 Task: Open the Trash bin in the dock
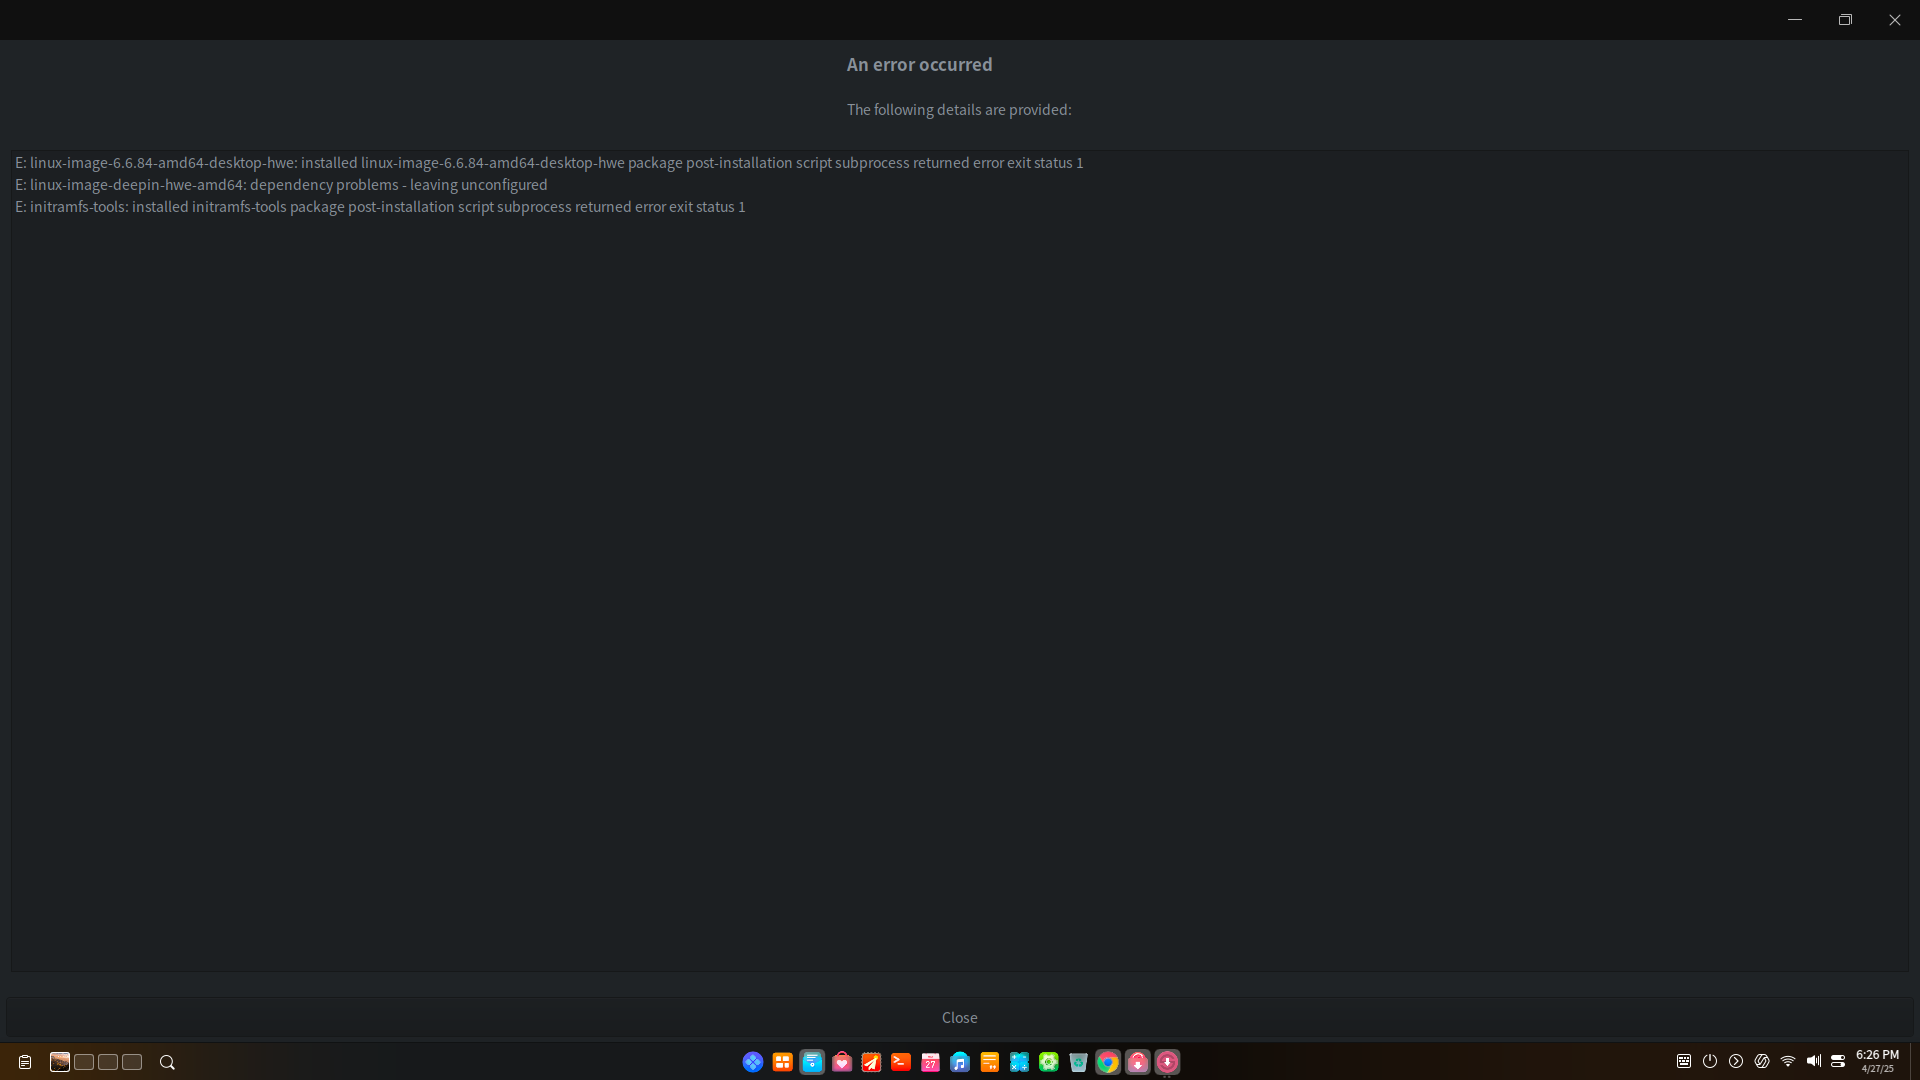(x=1078, y=1062)
